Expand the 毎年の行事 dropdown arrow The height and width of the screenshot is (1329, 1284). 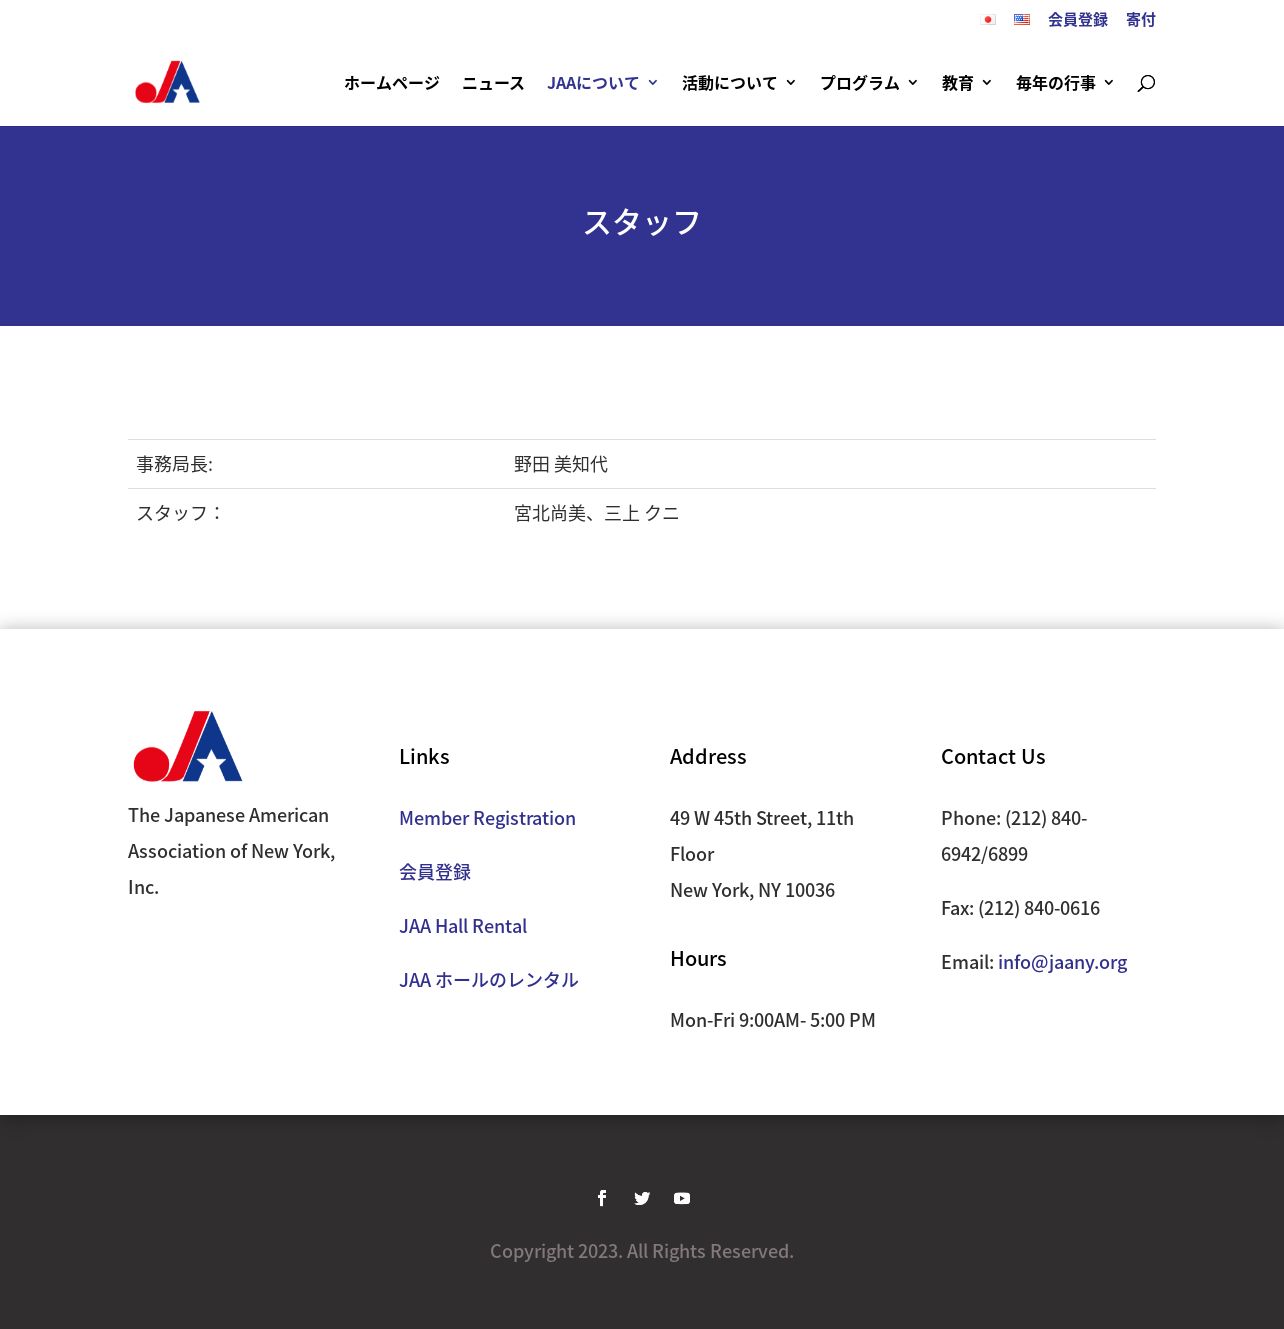point(1109,83)
